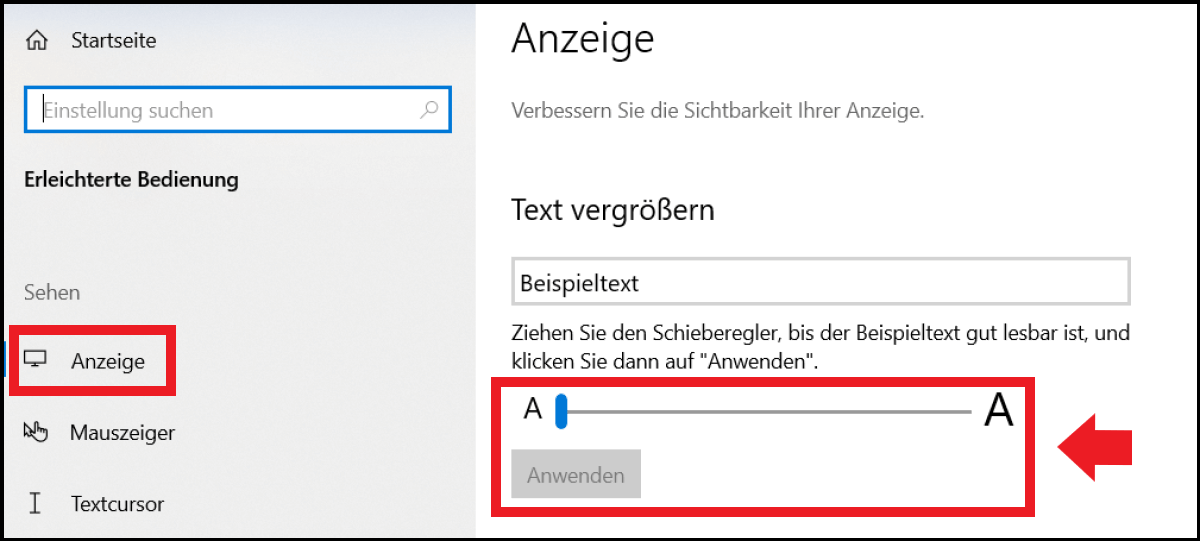Click the middle of the text size slider track
Image resolution: width=1200 pixels, height=541 pixels.
point(768,411)
